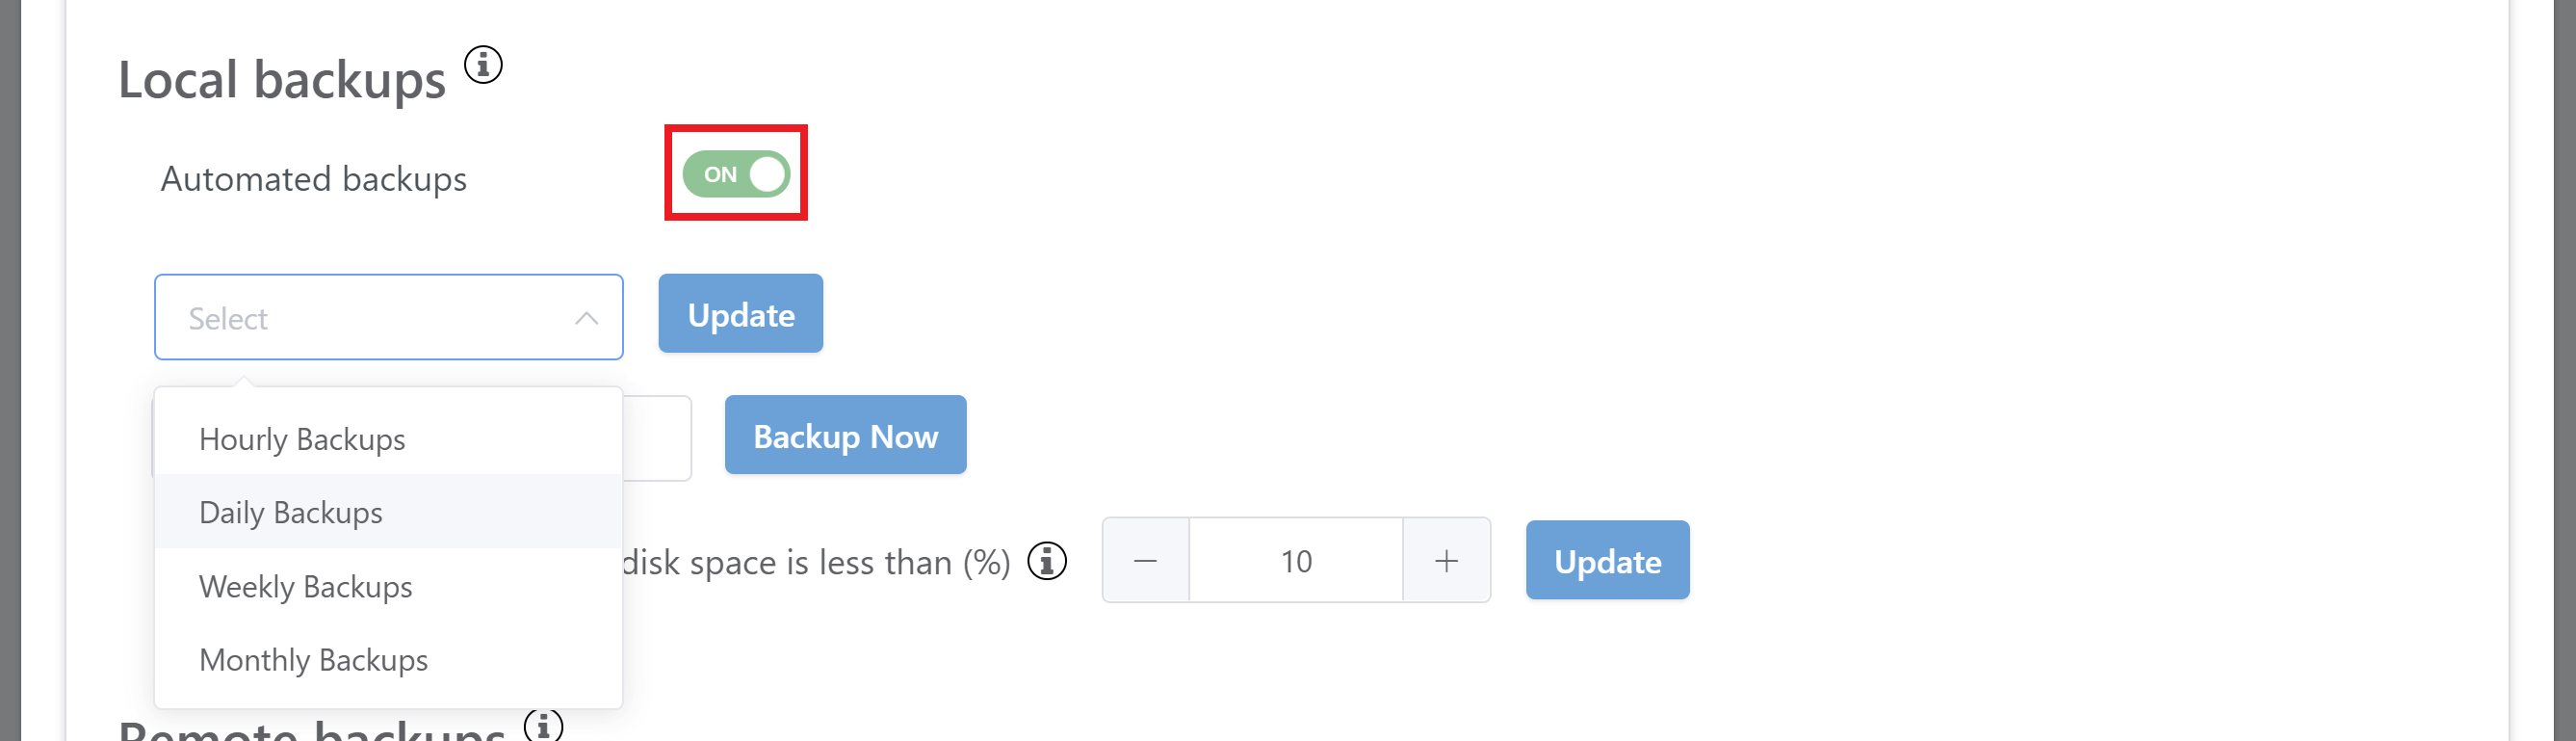Viewport: 2576px width, 741px height.
Task: Click the plus icon to increase disk percentage
Action: [1446, 561]
